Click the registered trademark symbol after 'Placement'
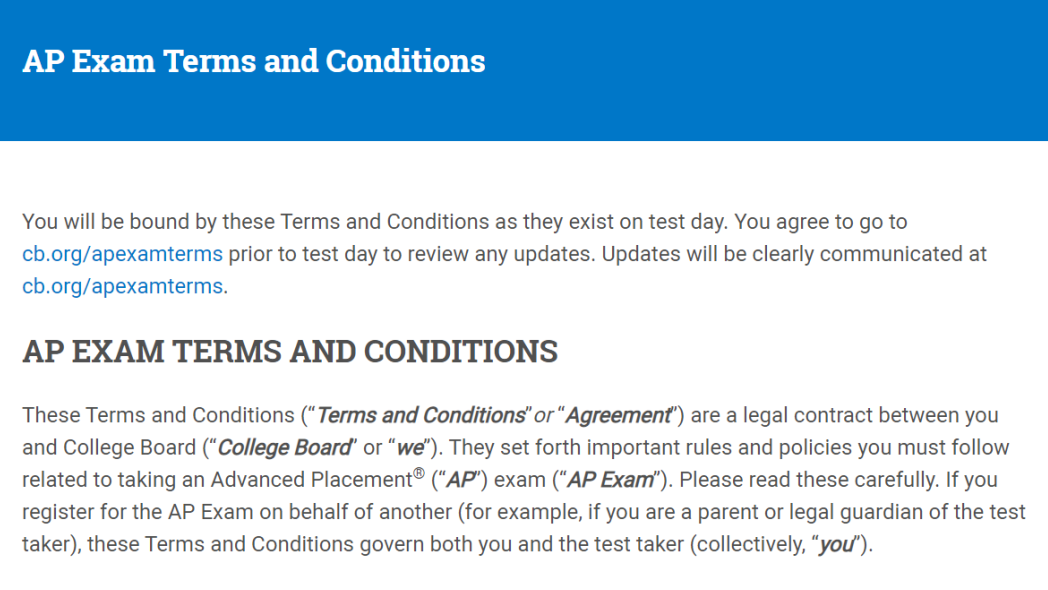Viewport: 1048px width, 590px height. pyautogui.click(x=419, y=473)
